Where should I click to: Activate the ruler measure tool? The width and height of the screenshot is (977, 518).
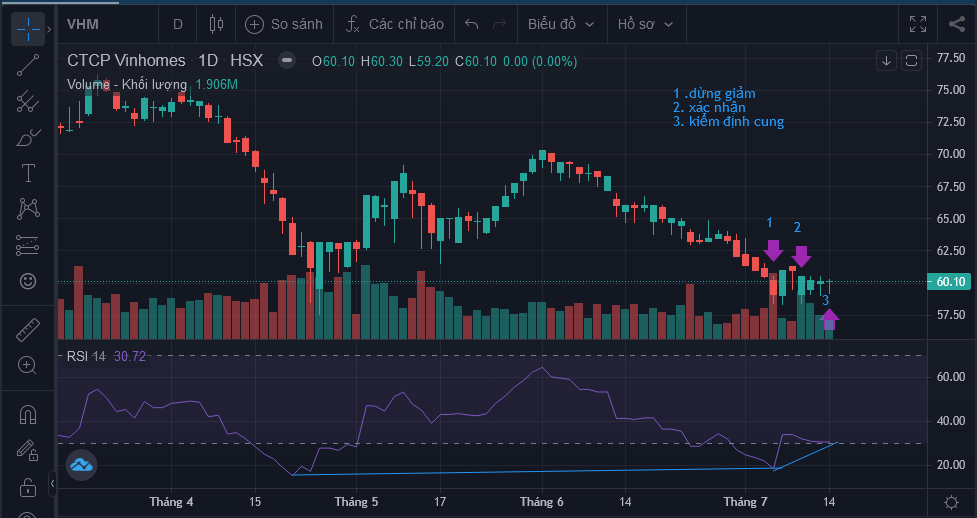(28, 328)
